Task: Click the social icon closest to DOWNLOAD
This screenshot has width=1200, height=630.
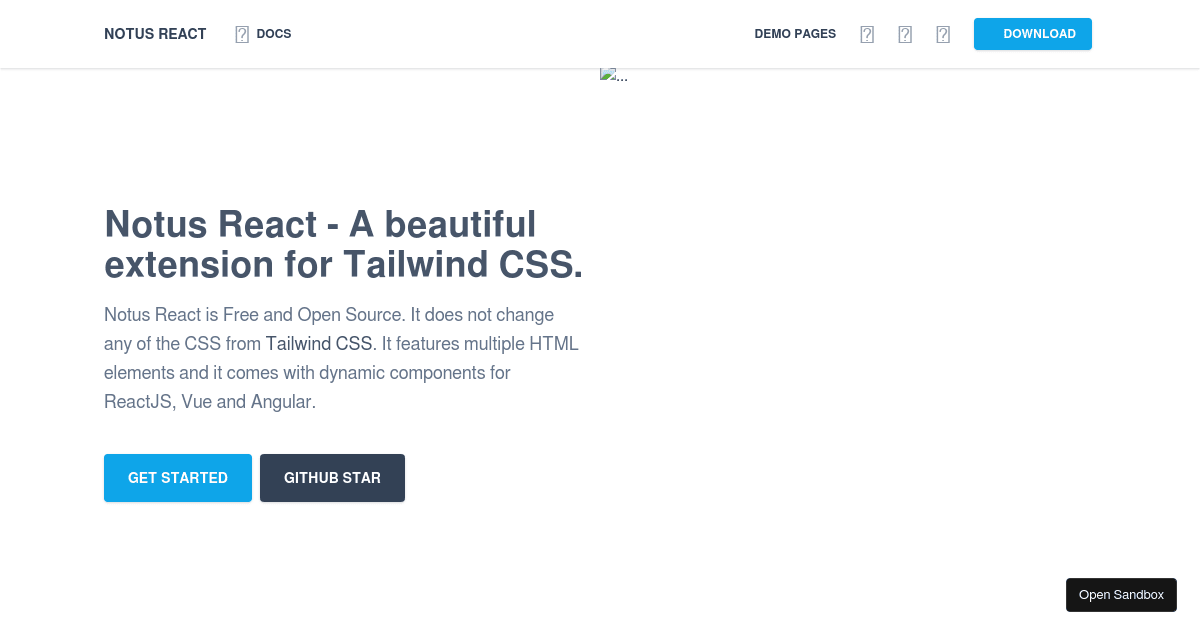Action: coord(943,34)
